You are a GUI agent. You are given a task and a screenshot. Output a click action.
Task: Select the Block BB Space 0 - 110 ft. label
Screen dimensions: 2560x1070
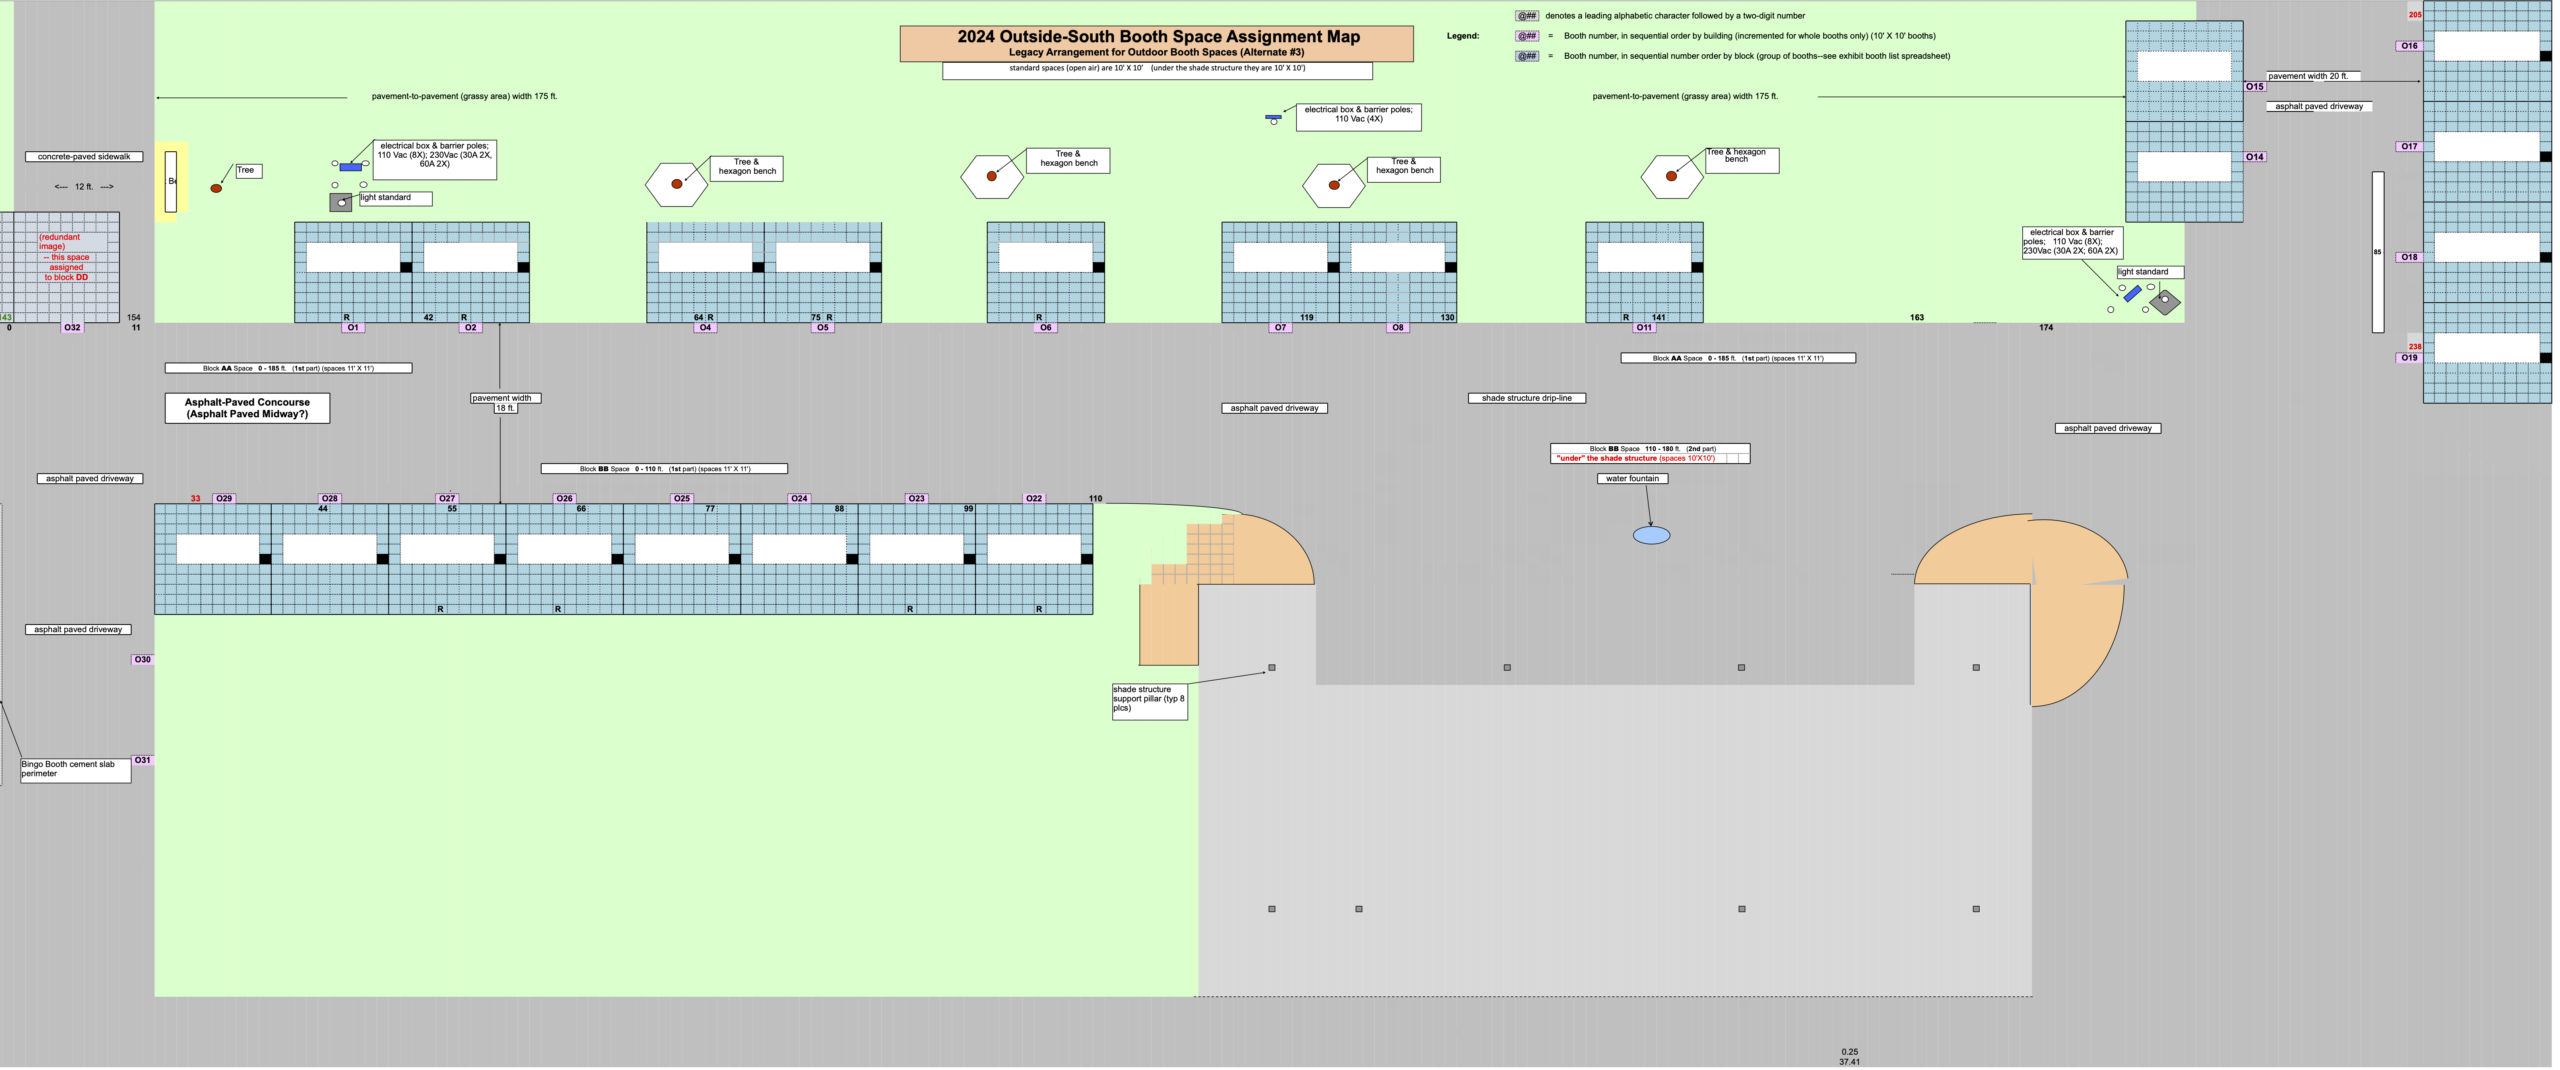[664, 469]
